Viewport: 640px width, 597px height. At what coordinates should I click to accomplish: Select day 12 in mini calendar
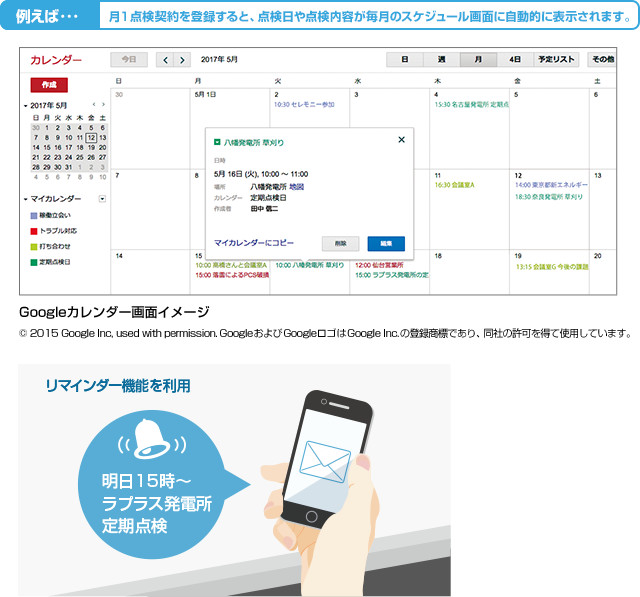tap(91, 138)
